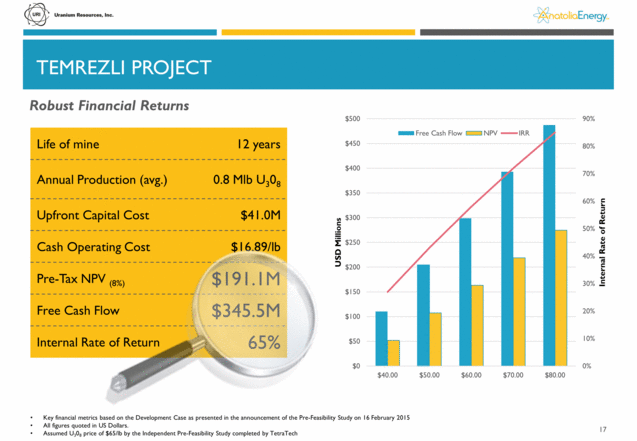The width and height of the screenshot is (637, 441).
Task: Click the Cash Operating Cost label
Action: coord(93,247)
